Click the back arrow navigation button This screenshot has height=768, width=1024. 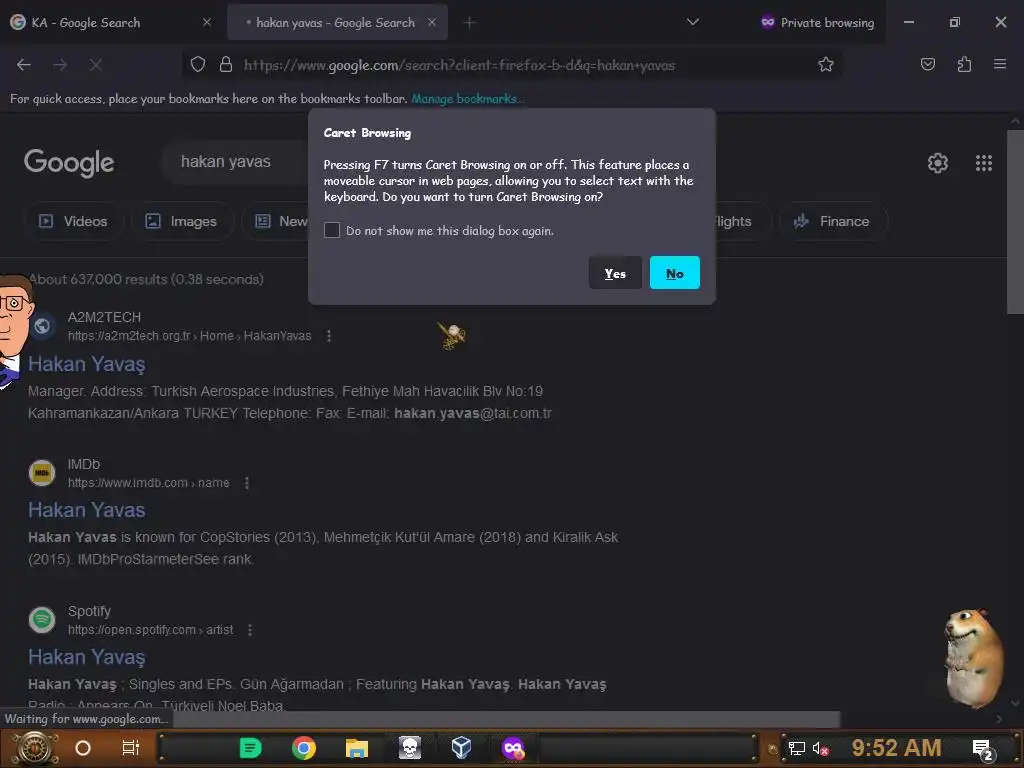pyautogui.click(x=24, y=65)
